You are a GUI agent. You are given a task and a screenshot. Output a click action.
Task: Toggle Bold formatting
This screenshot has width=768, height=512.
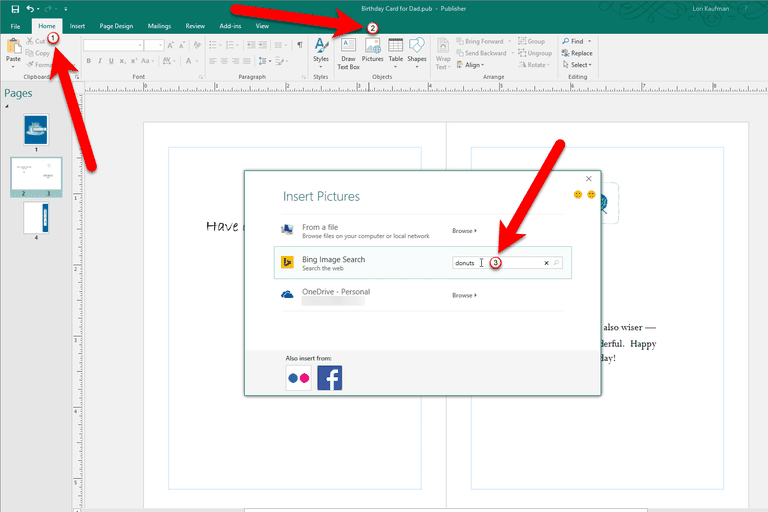point(89,61)
